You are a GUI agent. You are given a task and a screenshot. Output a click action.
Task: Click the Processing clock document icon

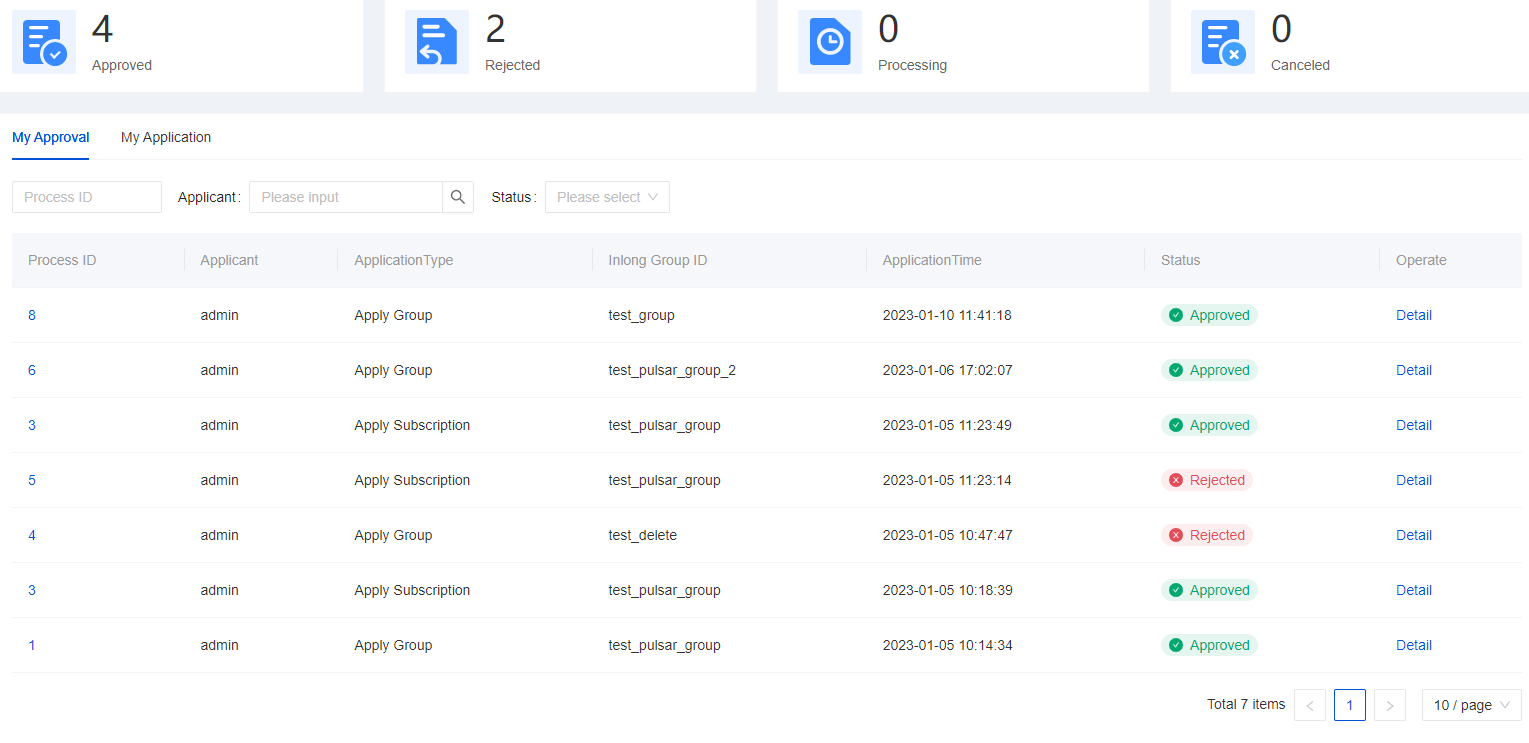tap(829, 42)
